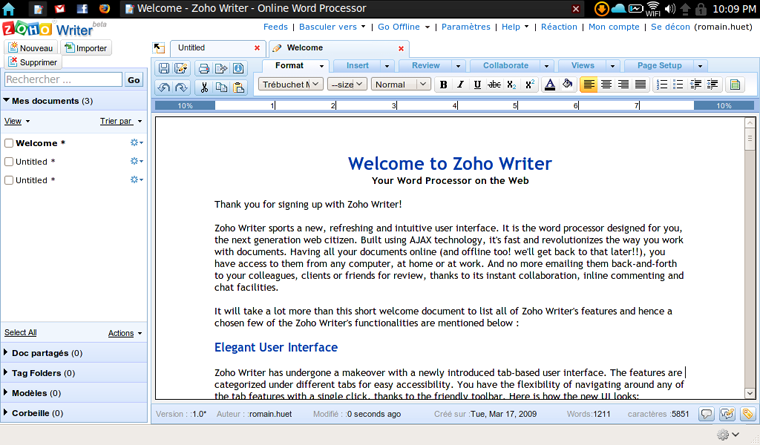Insert a numbered list

coord(662,84)
